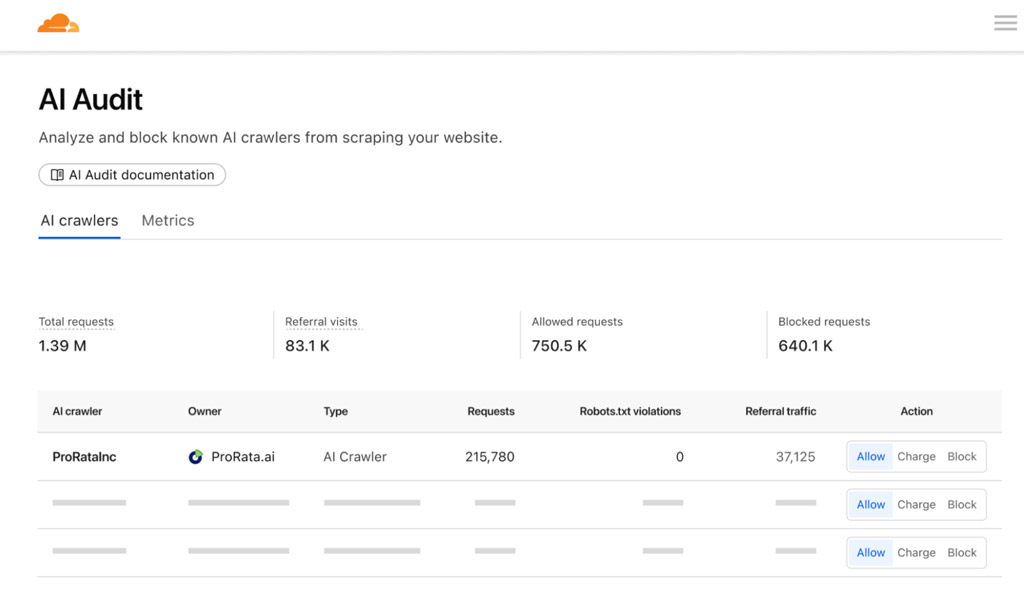The height and width of the screenshot is (592, 1024).
Task: Choose Allow in the third crawler row
Action: click(x=871, y=553)
